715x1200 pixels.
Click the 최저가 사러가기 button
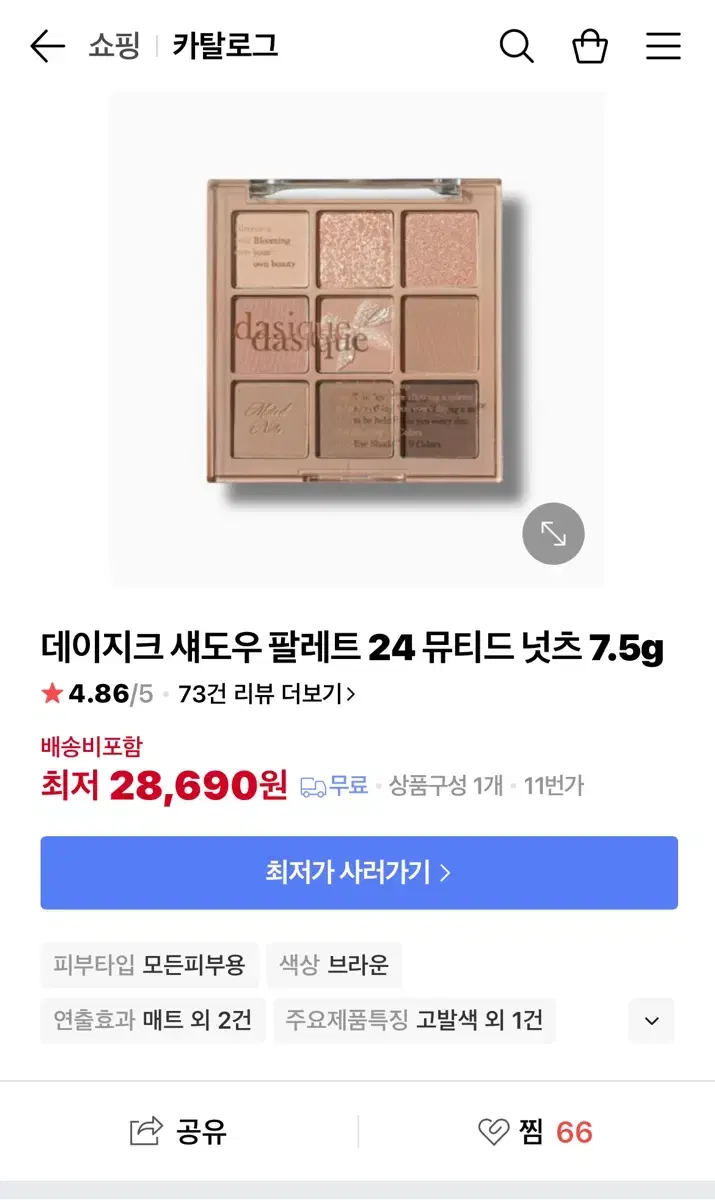[359, 873]
